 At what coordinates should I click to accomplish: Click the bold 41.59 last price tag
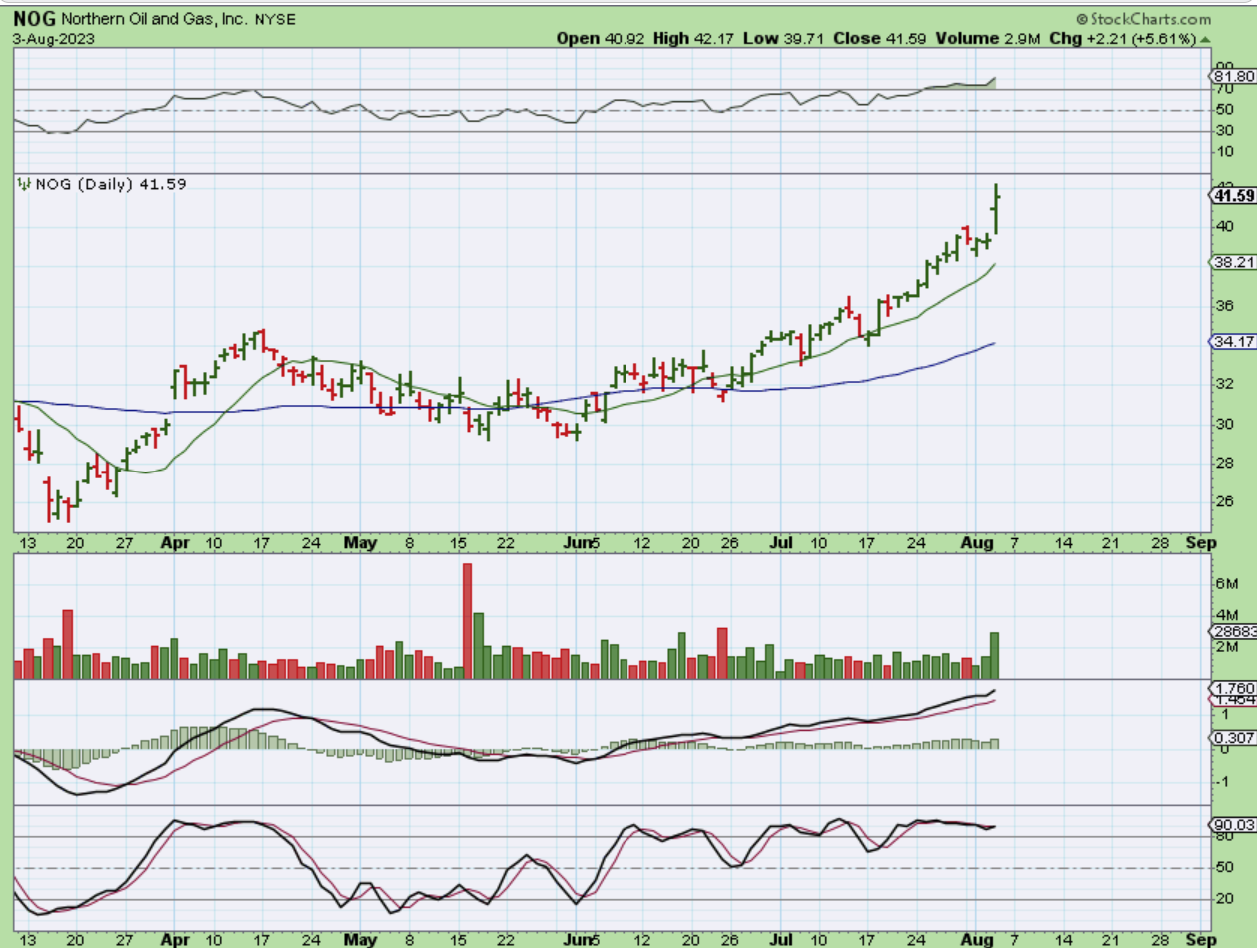tap(1233, 196)
